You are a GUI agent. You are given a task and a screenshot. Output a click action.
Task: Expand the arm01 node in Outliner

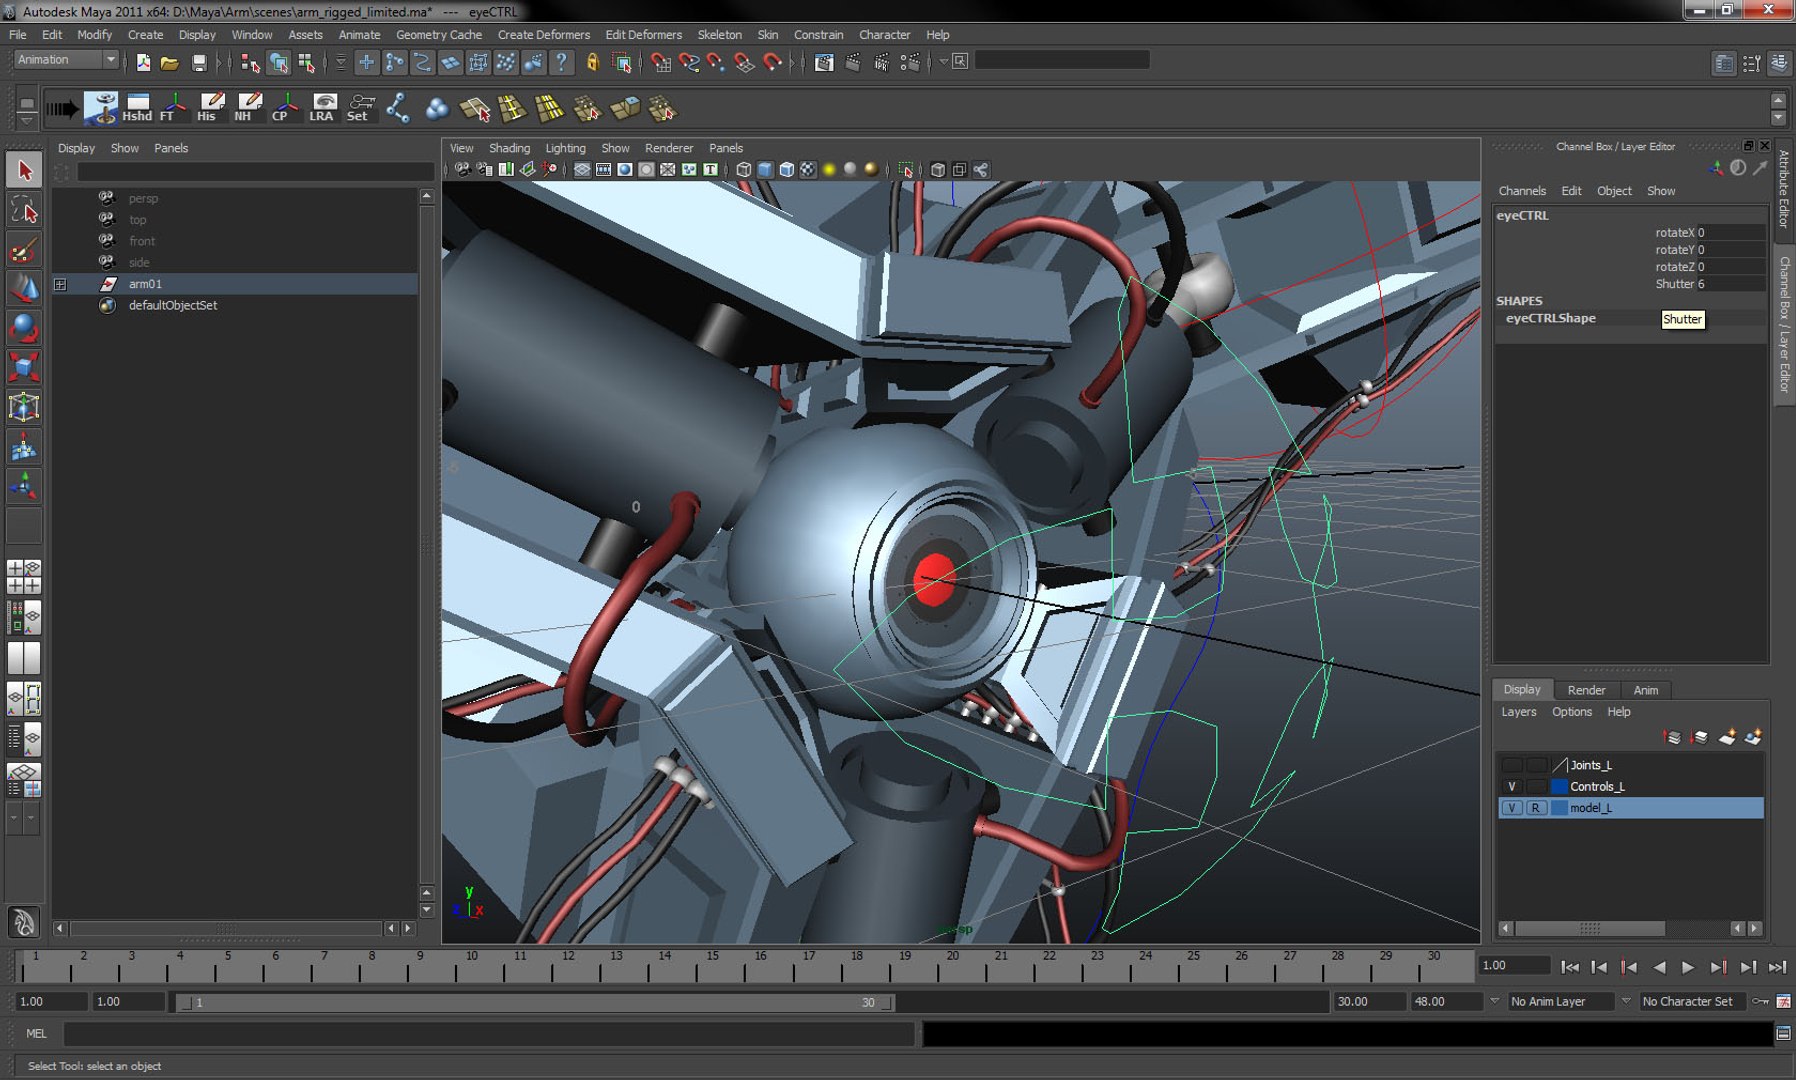tap(60, 284)
